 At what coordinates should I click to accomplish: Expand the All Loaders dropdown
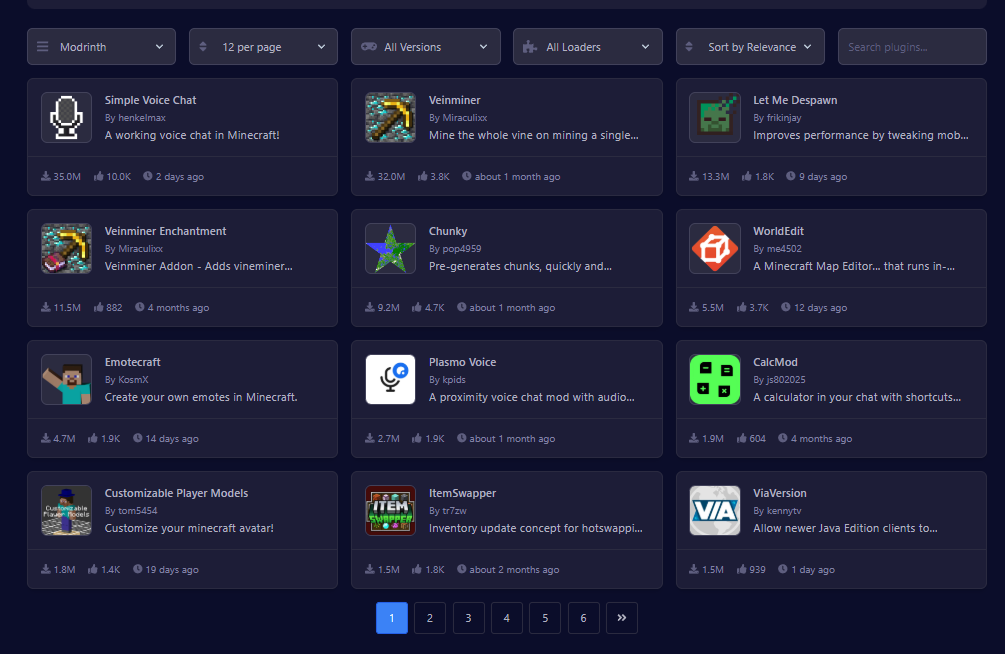point(587,46)
